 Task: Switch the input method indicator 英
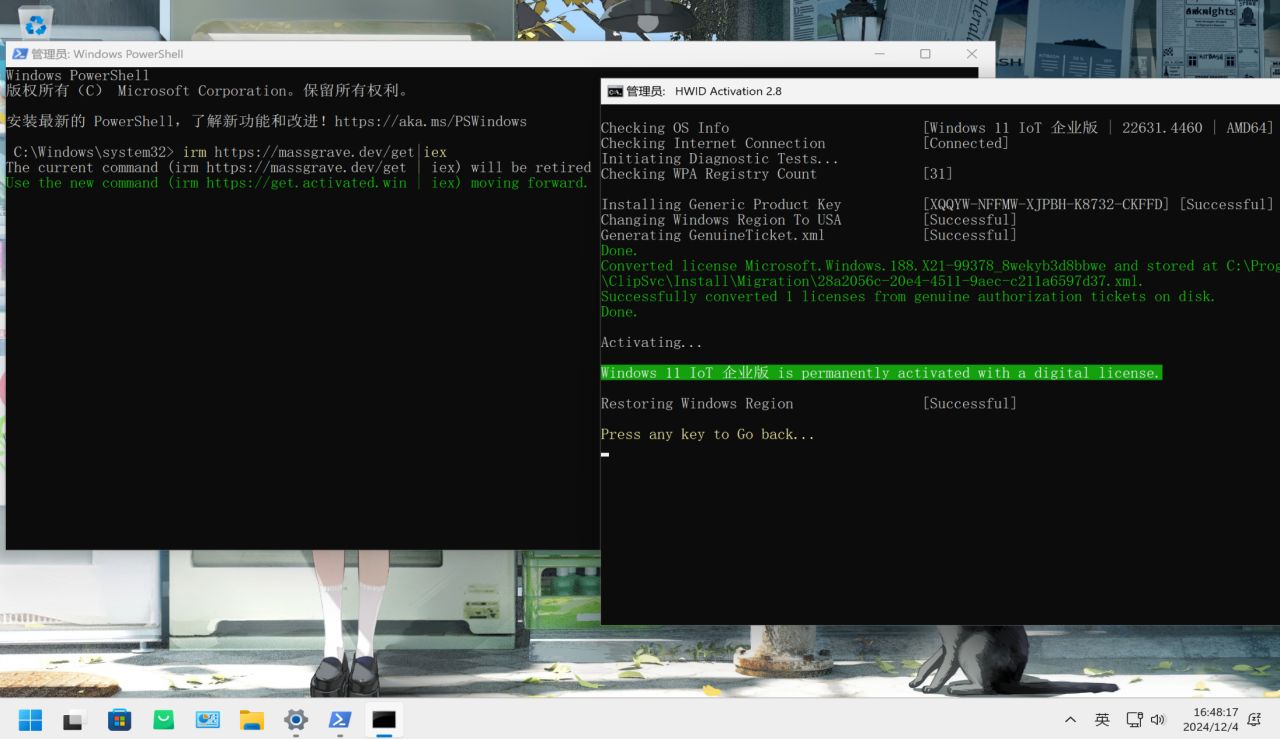tap(1102, 719)
